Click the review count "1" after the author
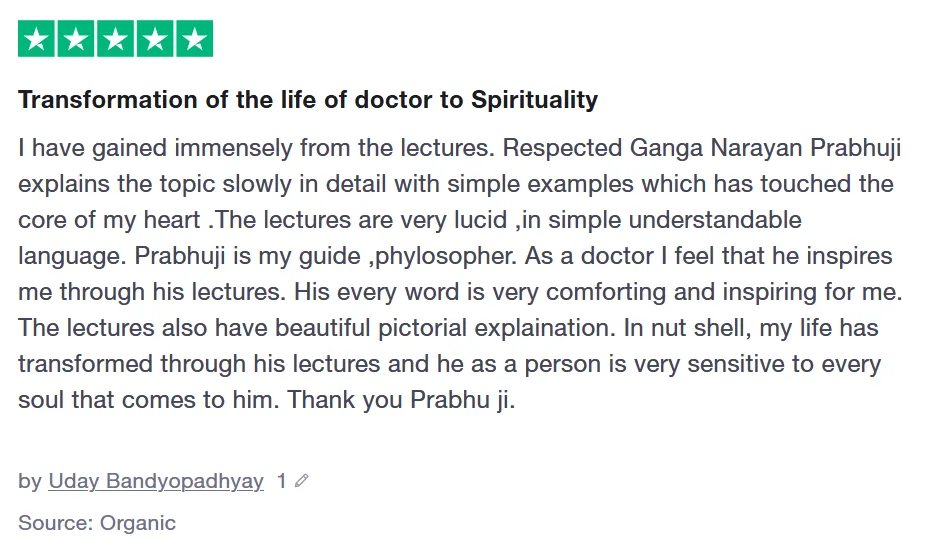 (x=282, y=481)
